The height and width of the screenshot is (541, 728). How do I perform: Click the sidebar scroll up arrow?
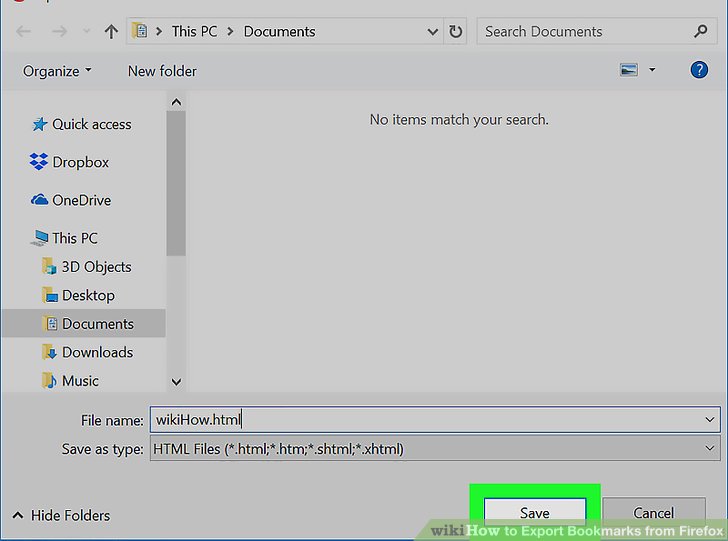pyautogui.click(x=176, y=102)
